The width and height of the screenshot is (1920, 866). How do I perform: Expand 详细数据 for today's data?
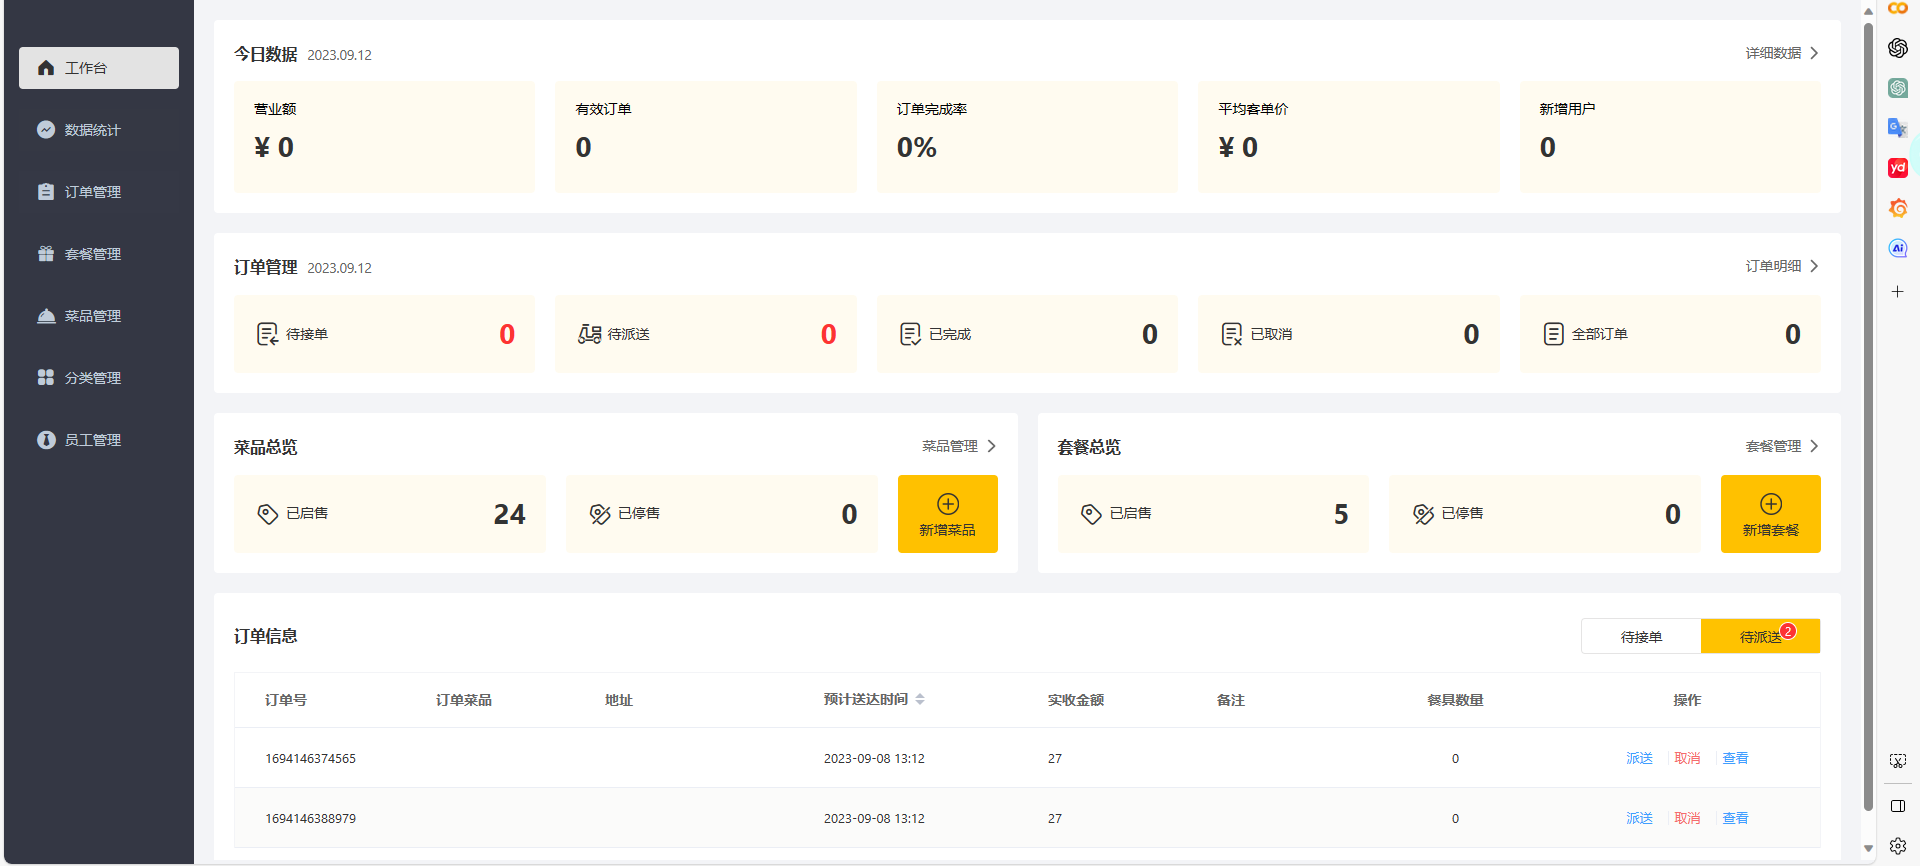pos(1781,53)
